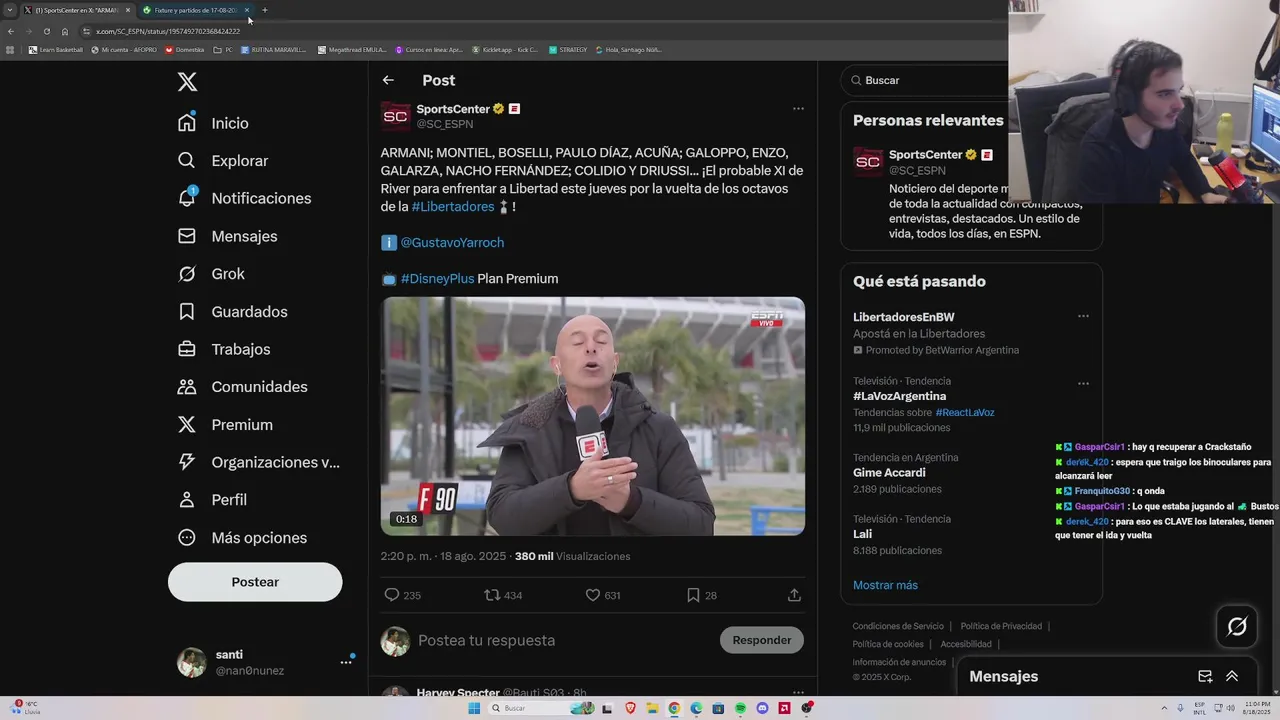
Task: Open more options for #LaVozArgentina trend
Action: pyautogui.click(x=1083, y=383)
